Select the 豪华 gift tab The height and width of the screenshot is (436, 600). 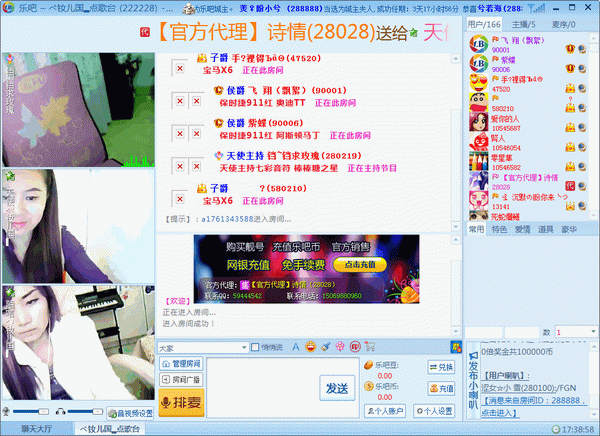click(x=569, y=229)
